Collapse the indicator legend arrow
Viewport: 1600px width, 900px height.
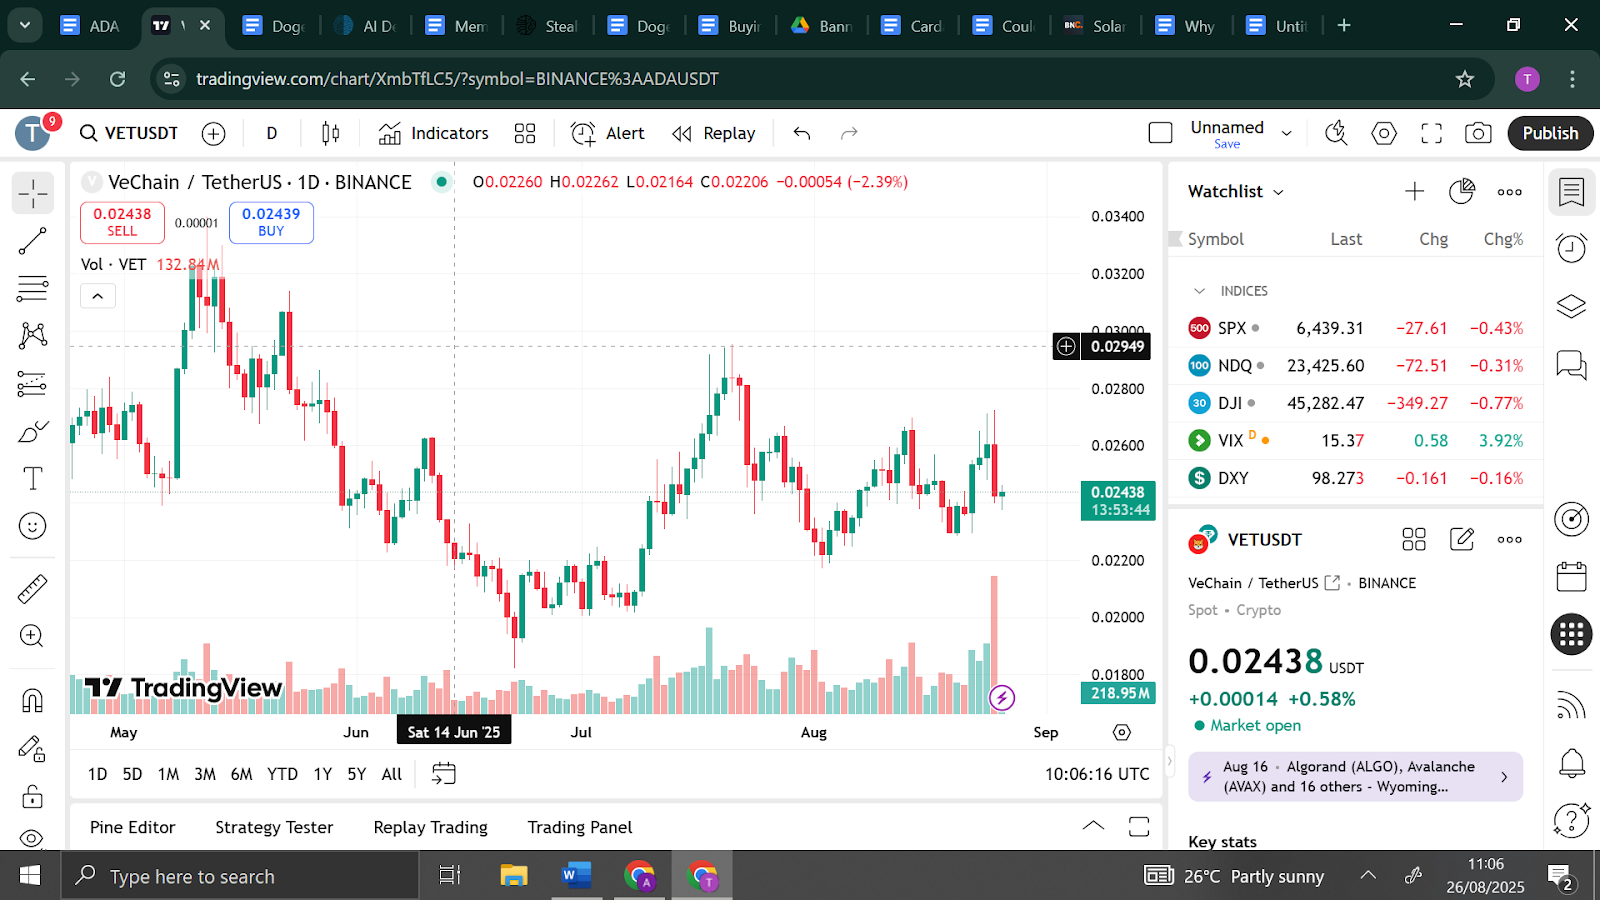[x=98, y=296]
